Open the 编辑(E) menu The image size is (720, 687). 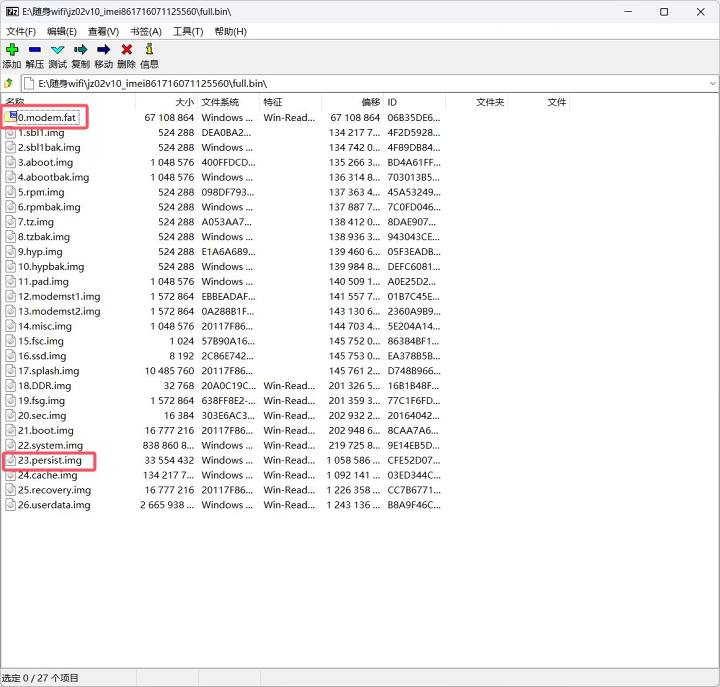click(62, 31)
